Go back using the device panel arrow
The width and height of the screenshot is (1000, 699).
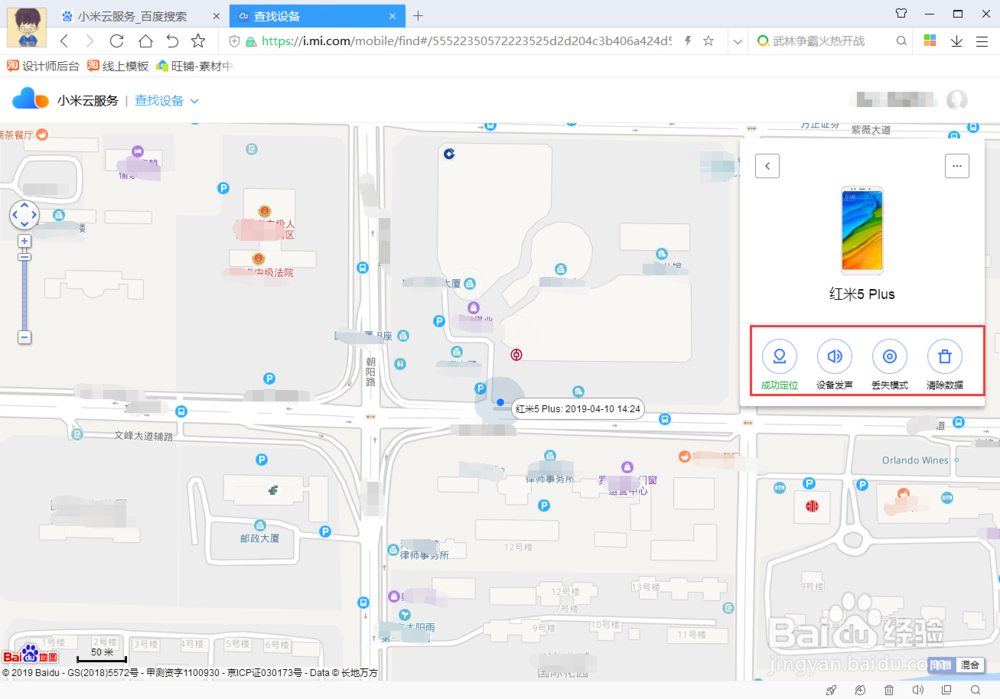767,166
